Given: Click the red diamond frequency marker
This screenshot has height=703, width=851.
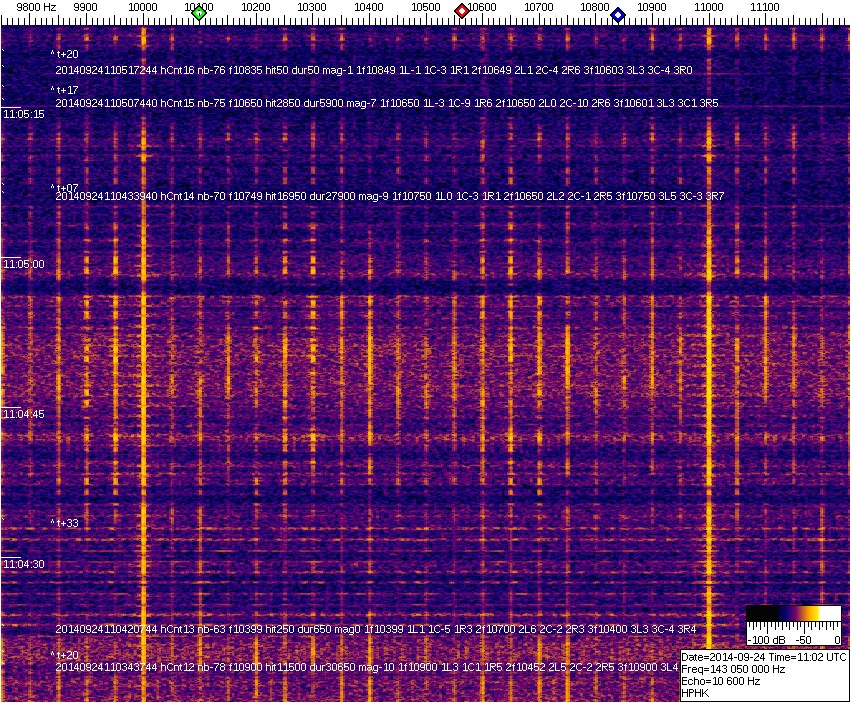Looking at the screenshot, I should (462, 11).
